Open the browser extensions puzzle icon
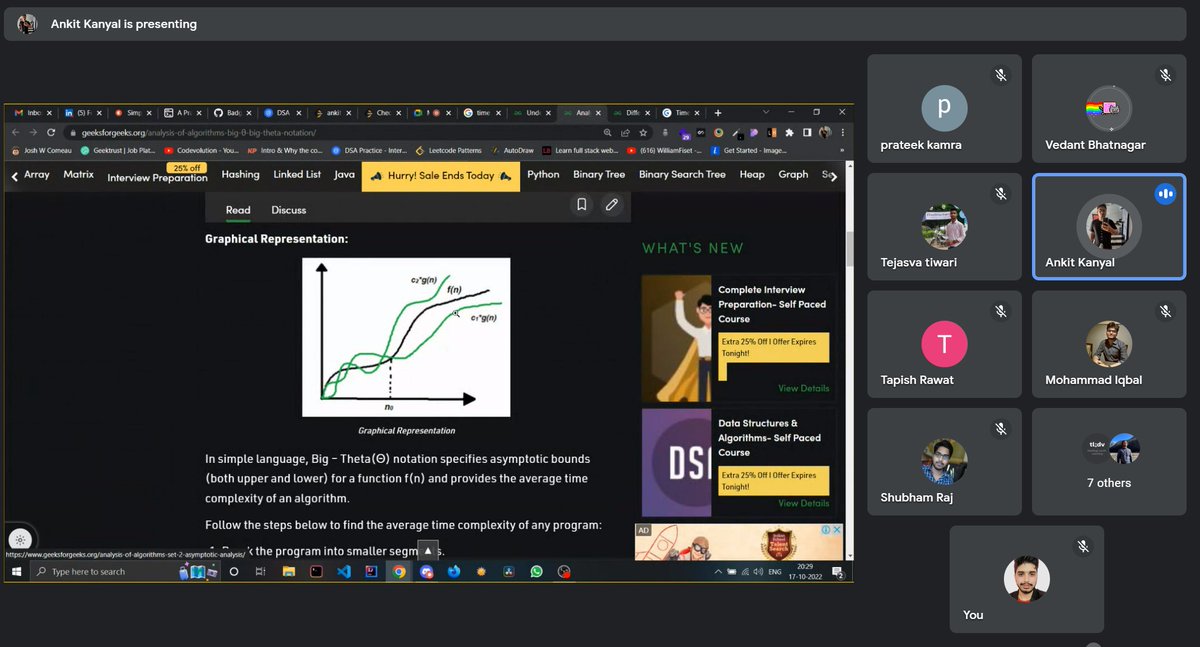Viewport: 1200px width, 647px height. click(790, 132)
